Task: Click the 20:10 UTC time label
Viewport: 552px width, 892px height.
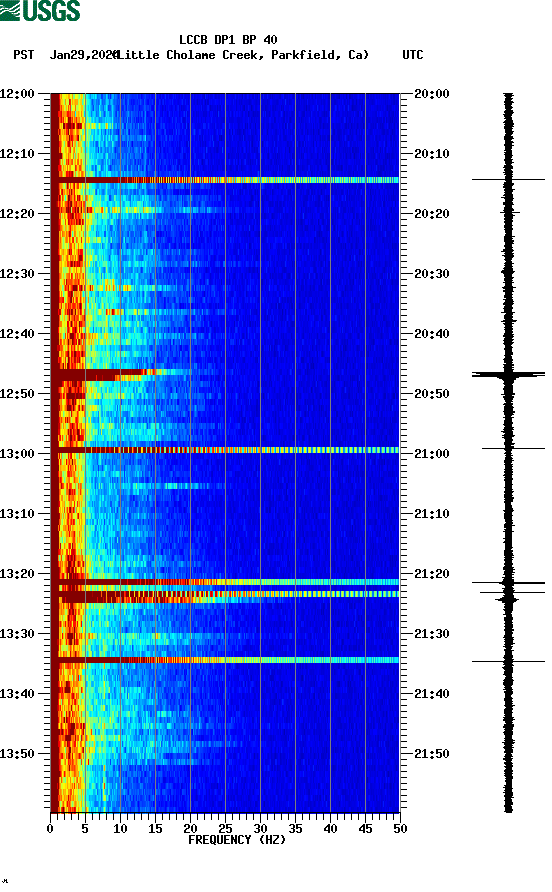Action: tap(432, 154)
